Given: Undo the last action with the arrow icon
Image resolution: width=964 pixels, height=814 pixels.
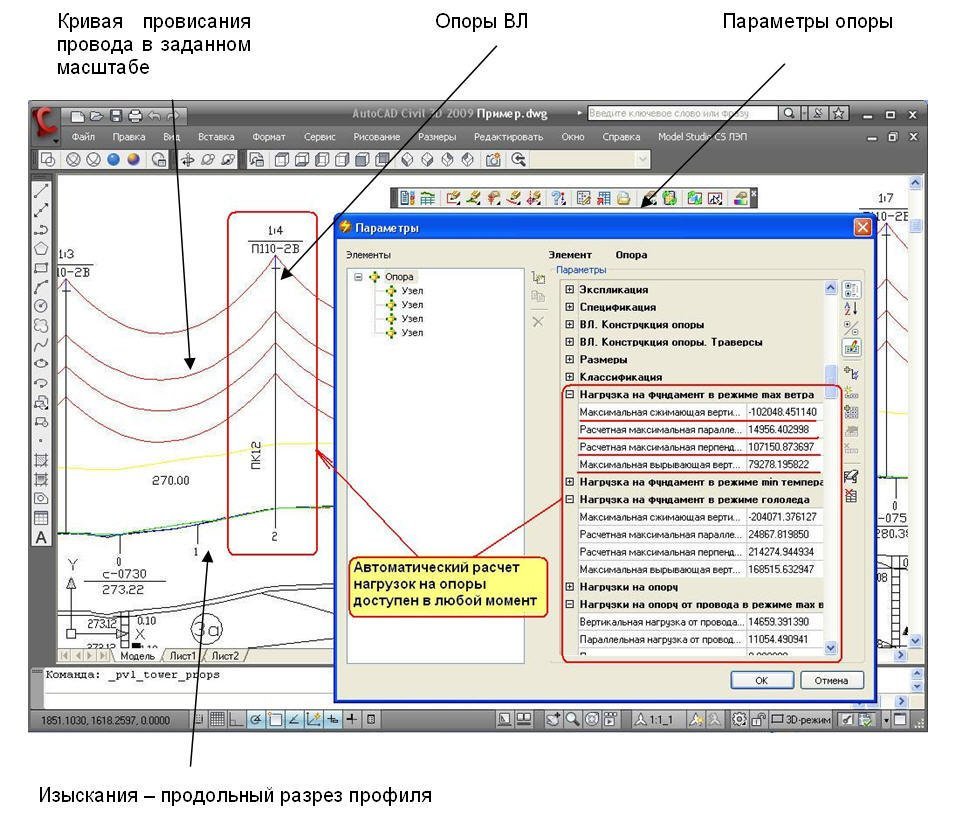Looking at the screenshot, I should 154,116.
